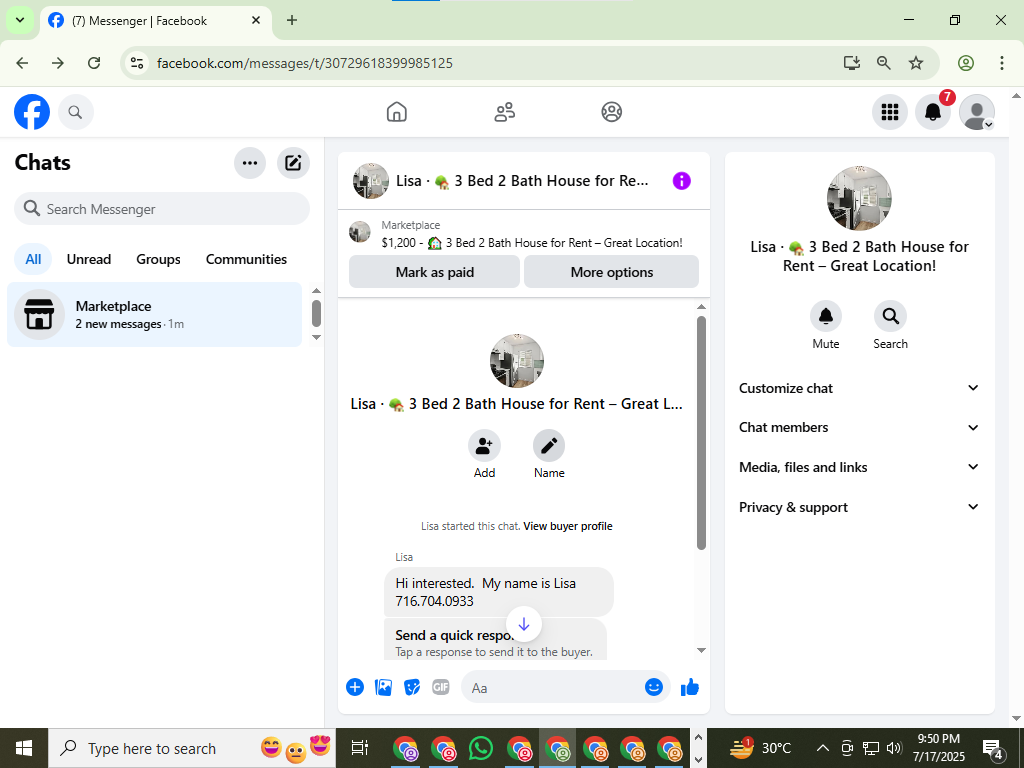Image resolution: width=1024 pixels, height=768 pixels.
Task: Switch to the Groups filter tab
Action: tap(159, 259)
